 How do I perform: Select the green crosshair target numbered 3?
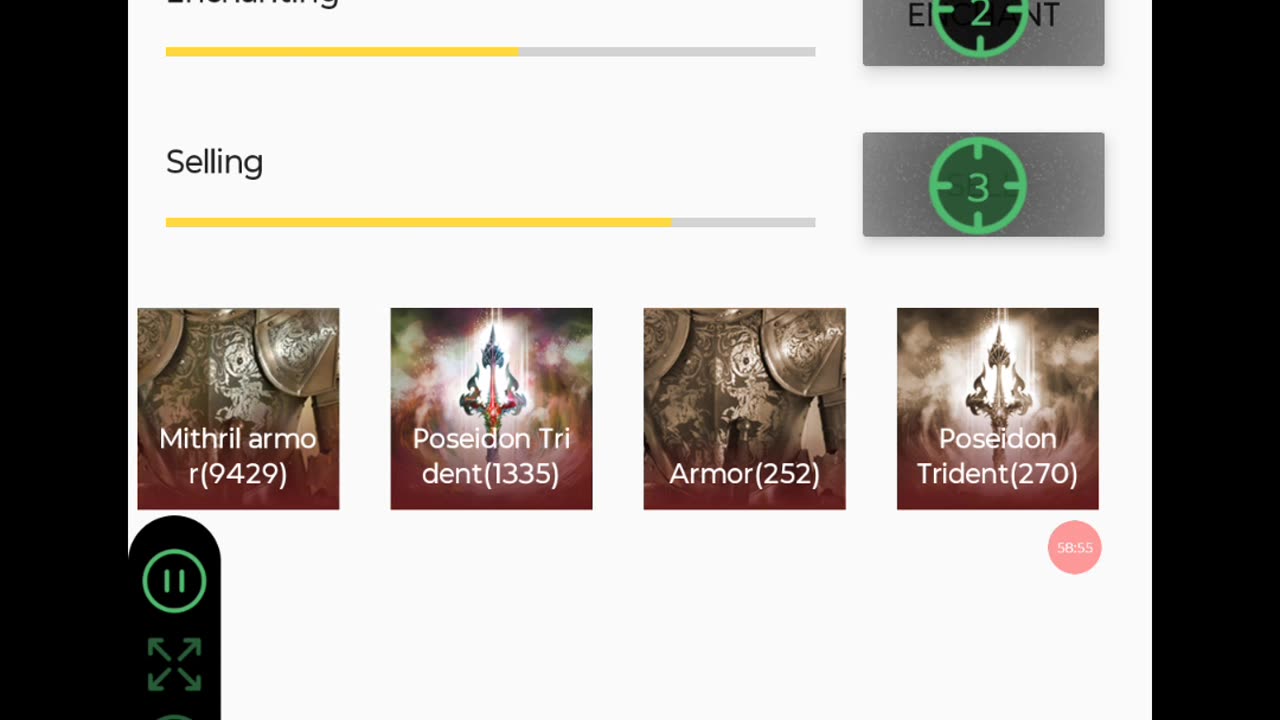coord(978,186)
